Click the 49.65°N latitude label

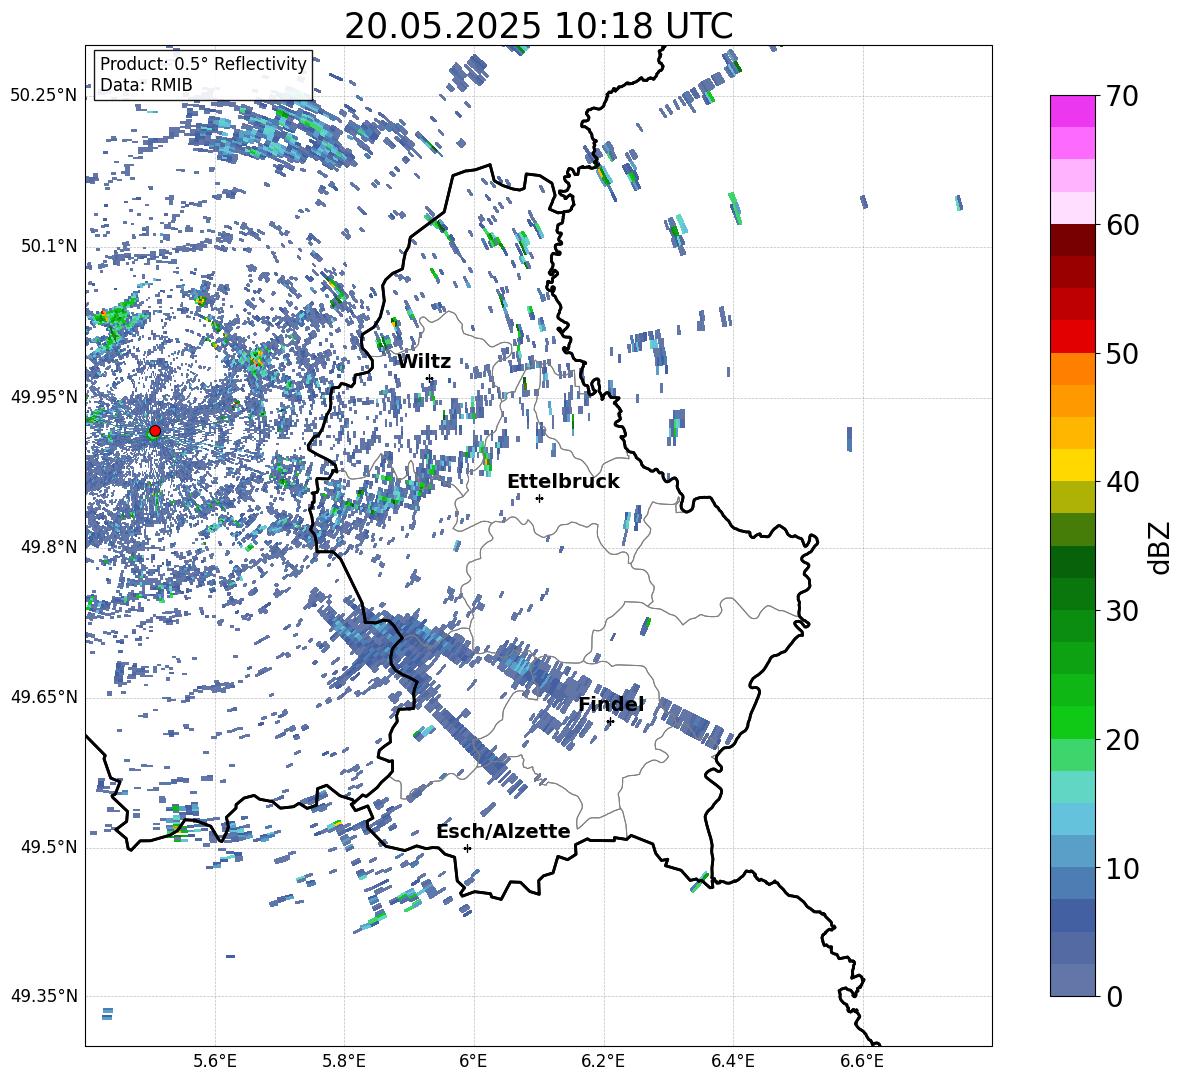click(x=44, y=696)
